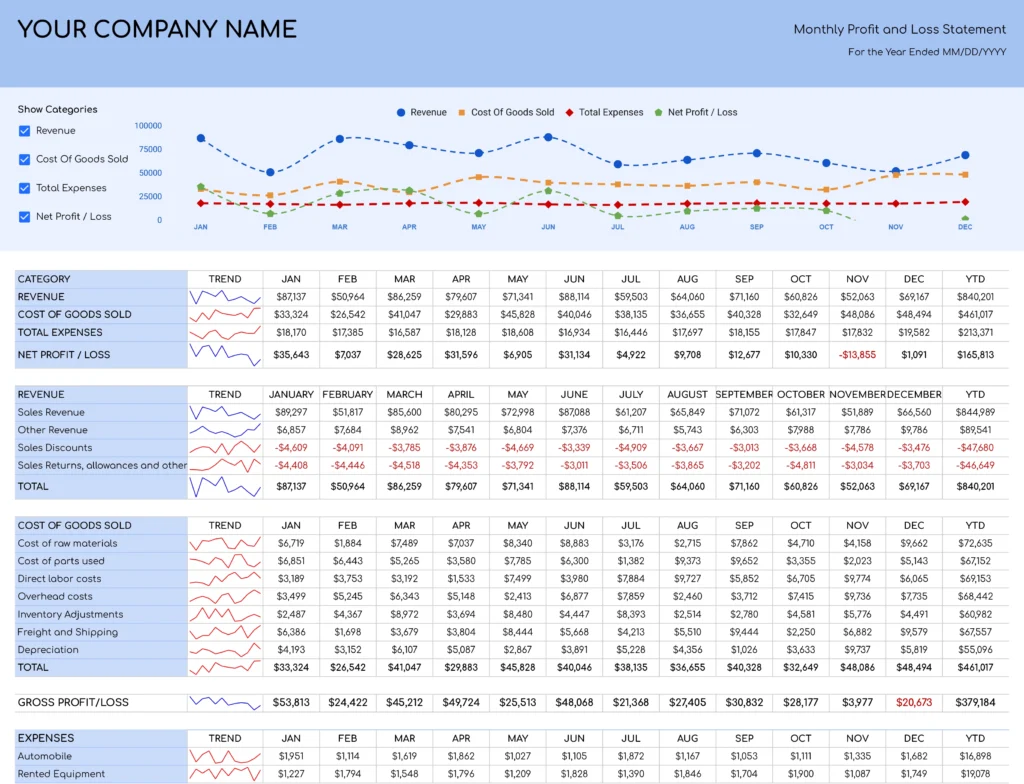
Task: Select the Cost of raw materials row label
Action: click(67, 543)
